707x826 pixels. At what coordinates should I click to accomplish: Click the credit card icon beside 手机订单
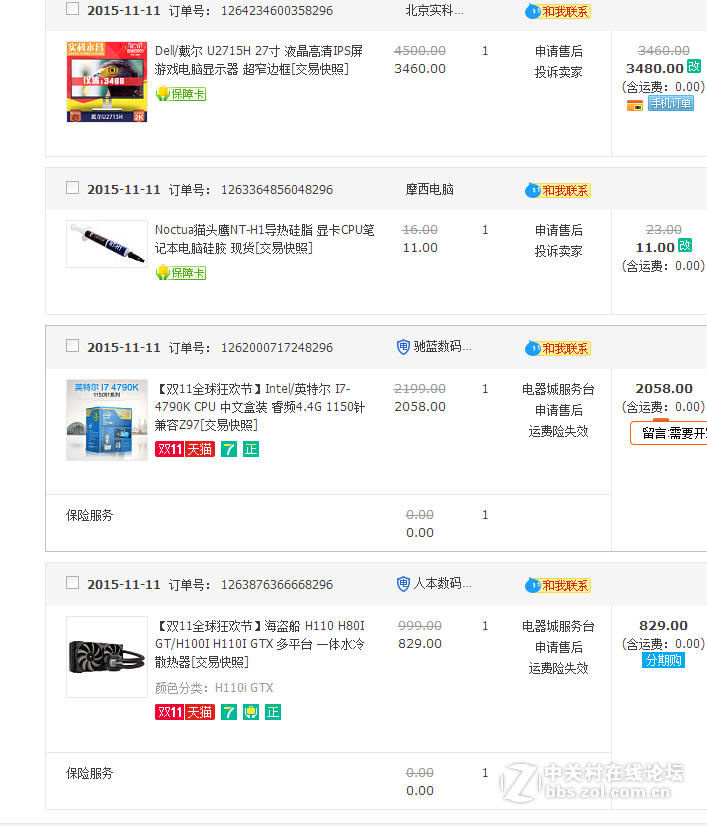click(635, 105)
